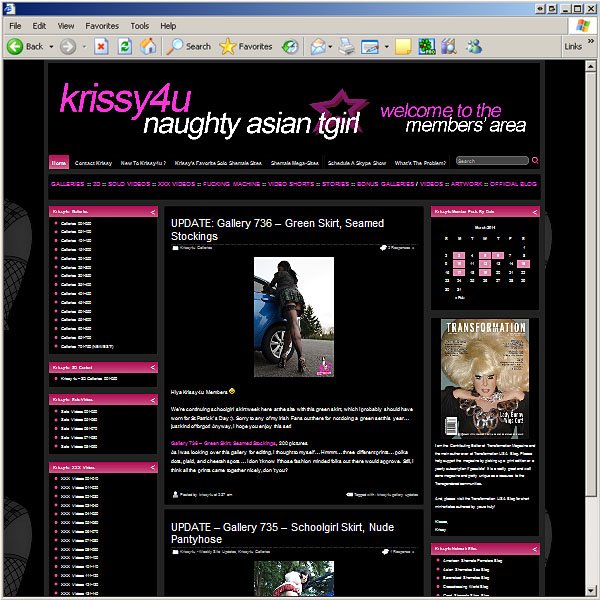Viewport: 600px width, 600px height.
Task: Collapse the top-left galleries panel arrow
Action: pyautogui.click(x=152, y=212)
